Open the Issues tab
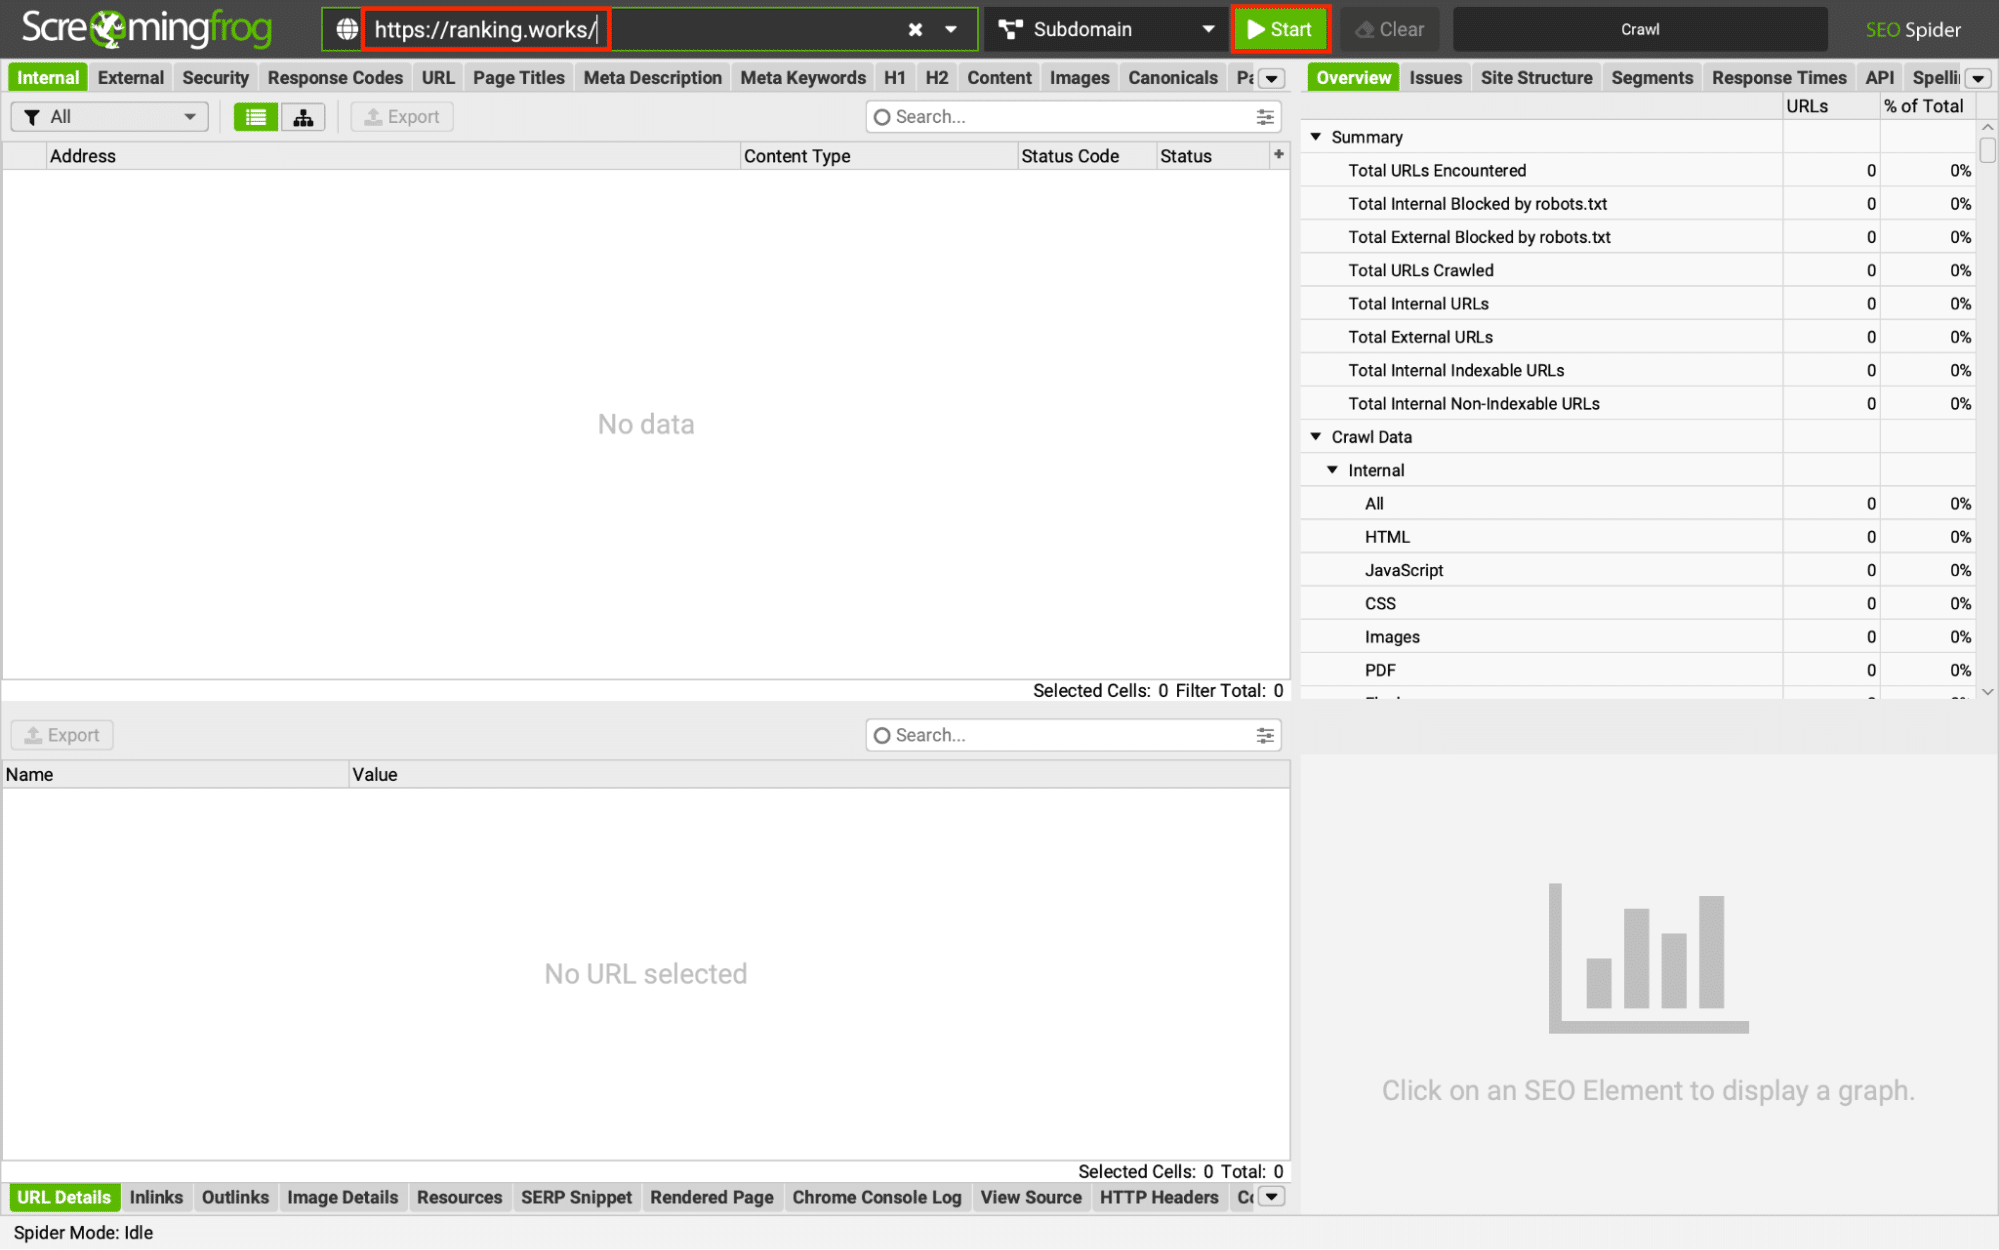The height and width of the screenshot is (1250, 1999). click(1435, 78)
